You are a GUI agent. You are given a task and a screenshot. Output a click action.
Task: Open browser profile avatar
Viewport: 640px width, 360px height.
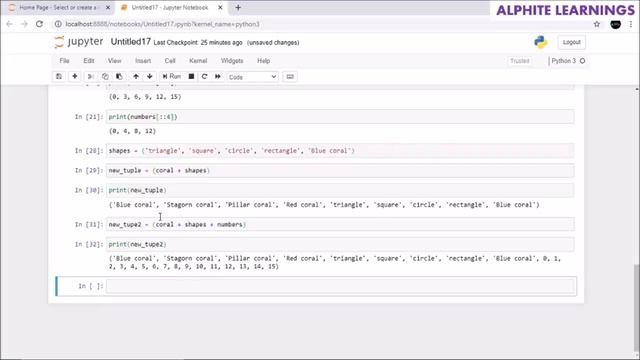(616, 24)
